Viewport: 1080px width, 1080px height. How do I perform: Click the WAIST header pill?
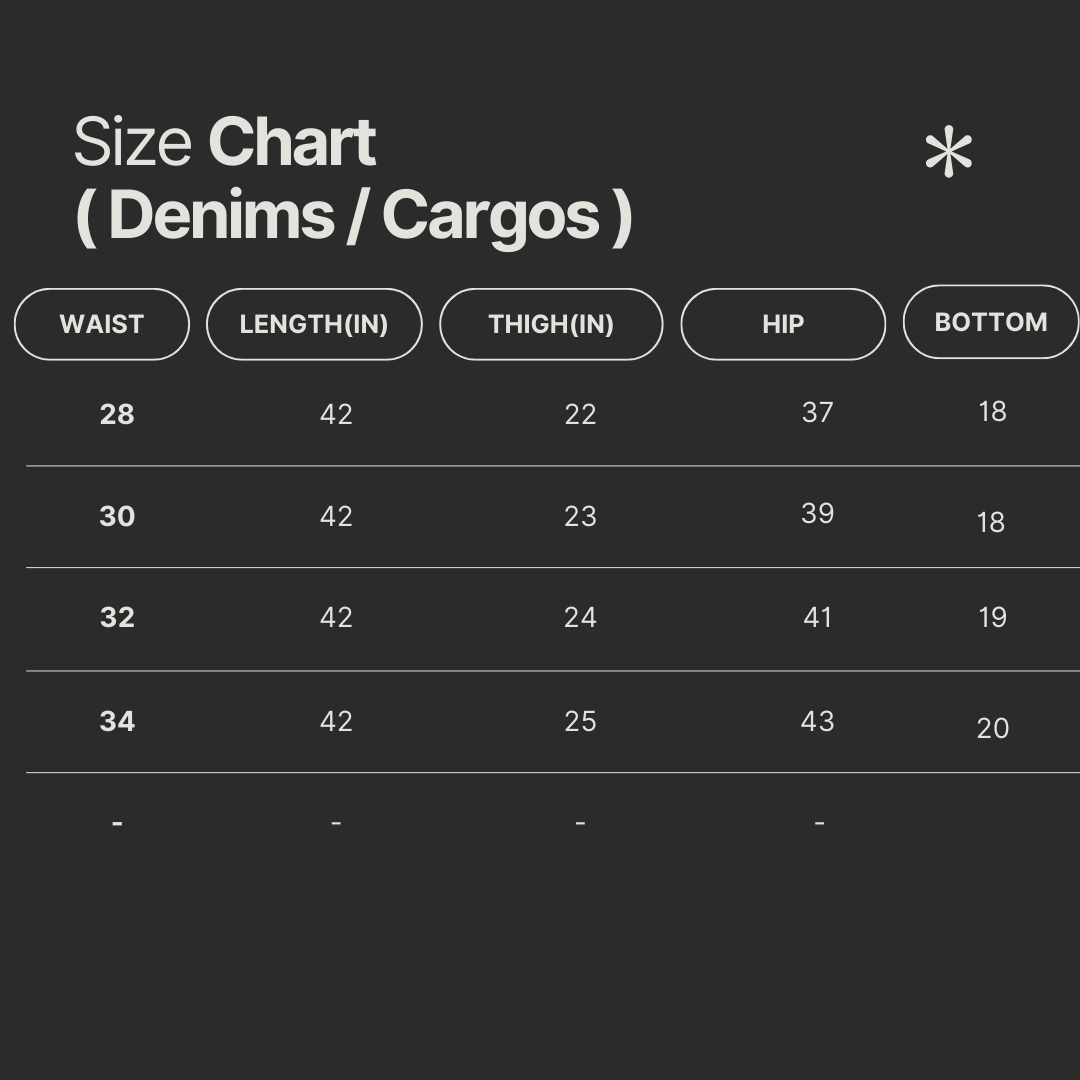102,324
